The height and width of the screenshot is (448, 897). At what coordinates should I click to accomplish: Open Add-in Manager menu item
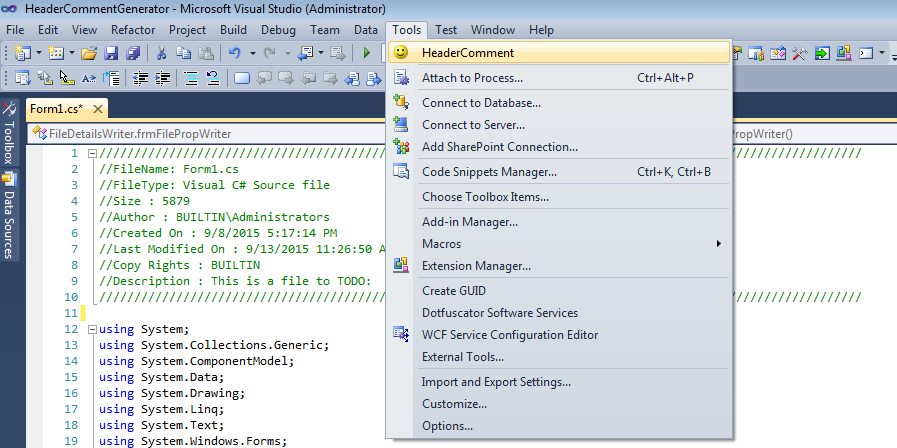tap(560, 221)
